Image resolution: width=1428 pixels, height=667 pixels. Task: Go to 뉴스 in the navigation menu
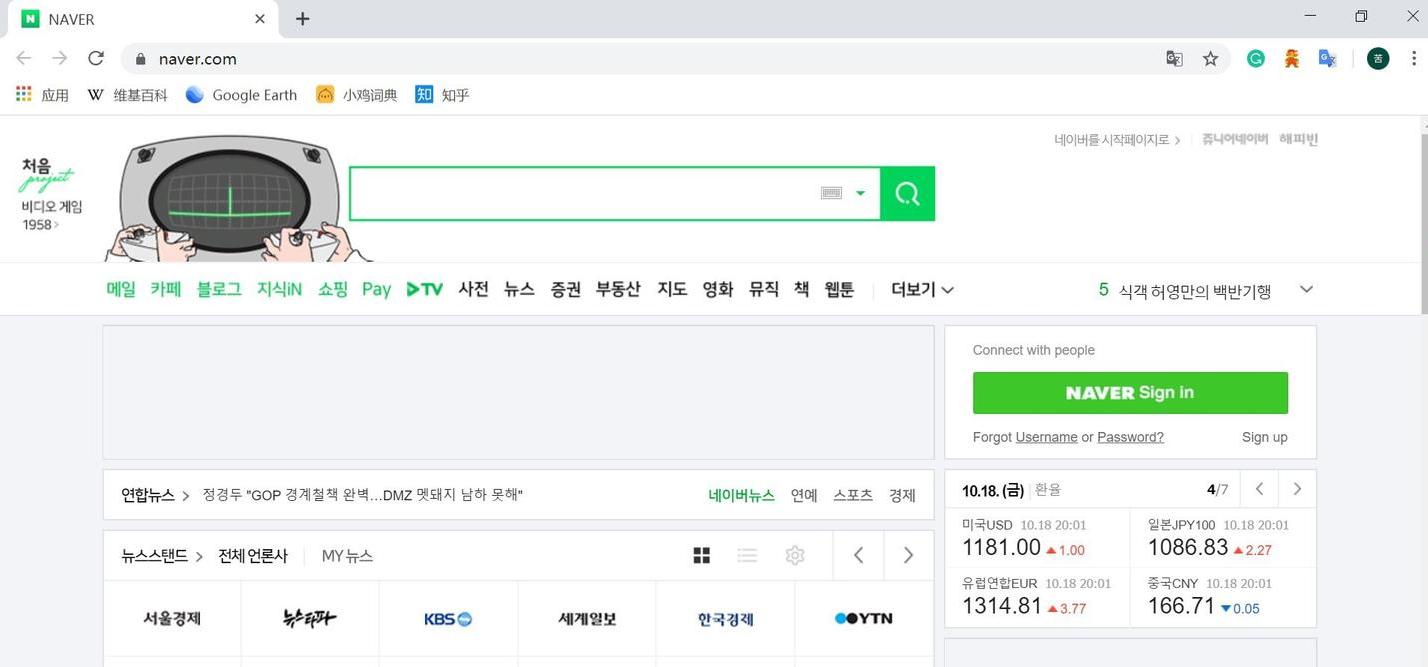(x=519, y=289)
